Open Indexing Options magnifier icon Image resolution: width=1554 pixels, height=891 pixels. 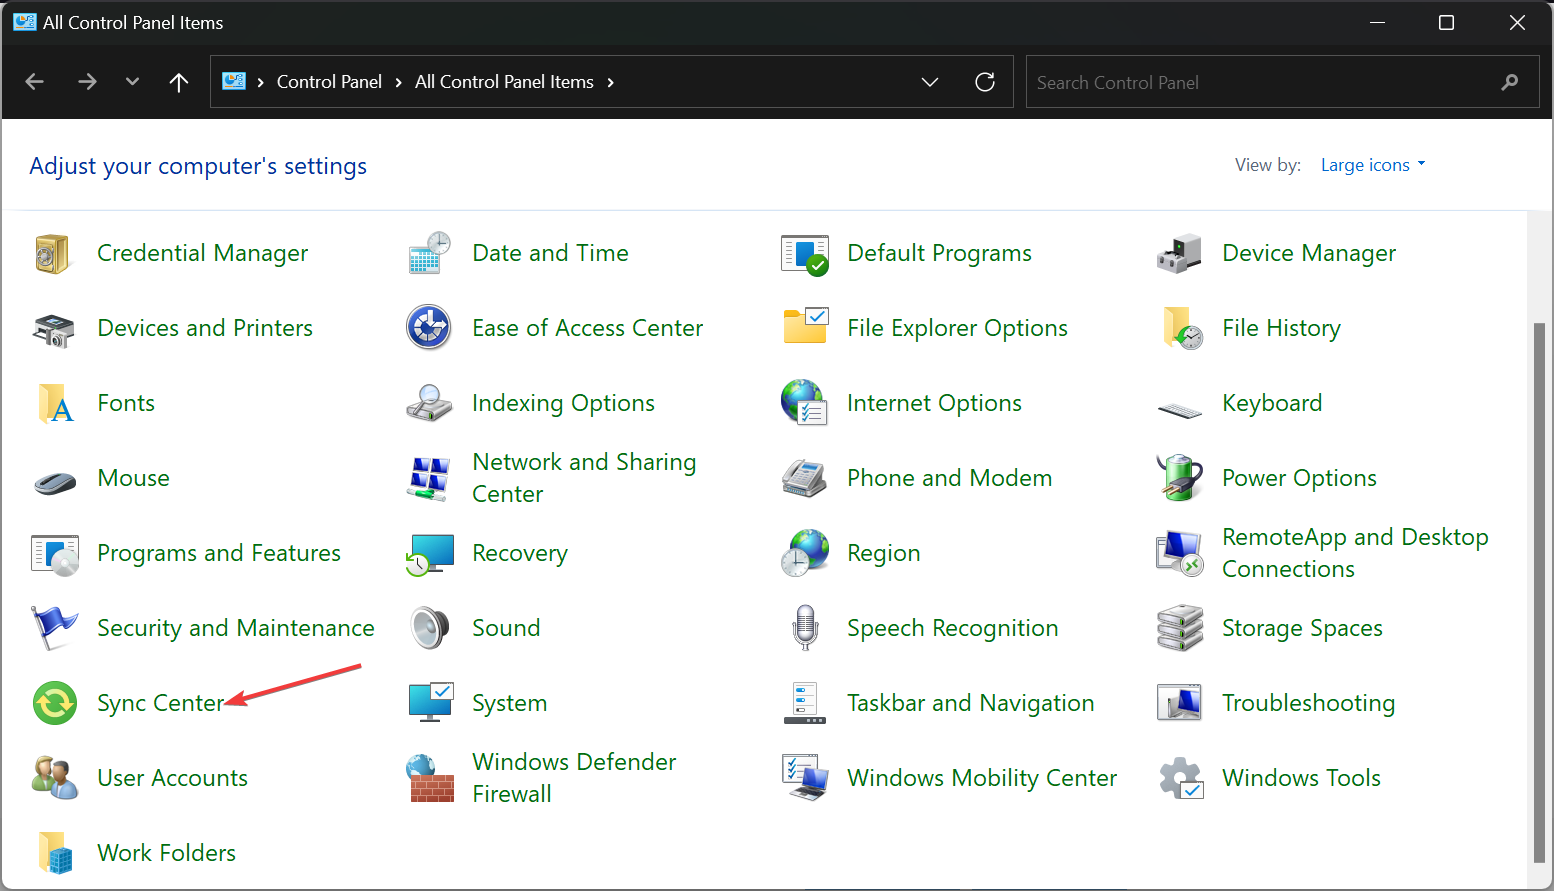429,403
